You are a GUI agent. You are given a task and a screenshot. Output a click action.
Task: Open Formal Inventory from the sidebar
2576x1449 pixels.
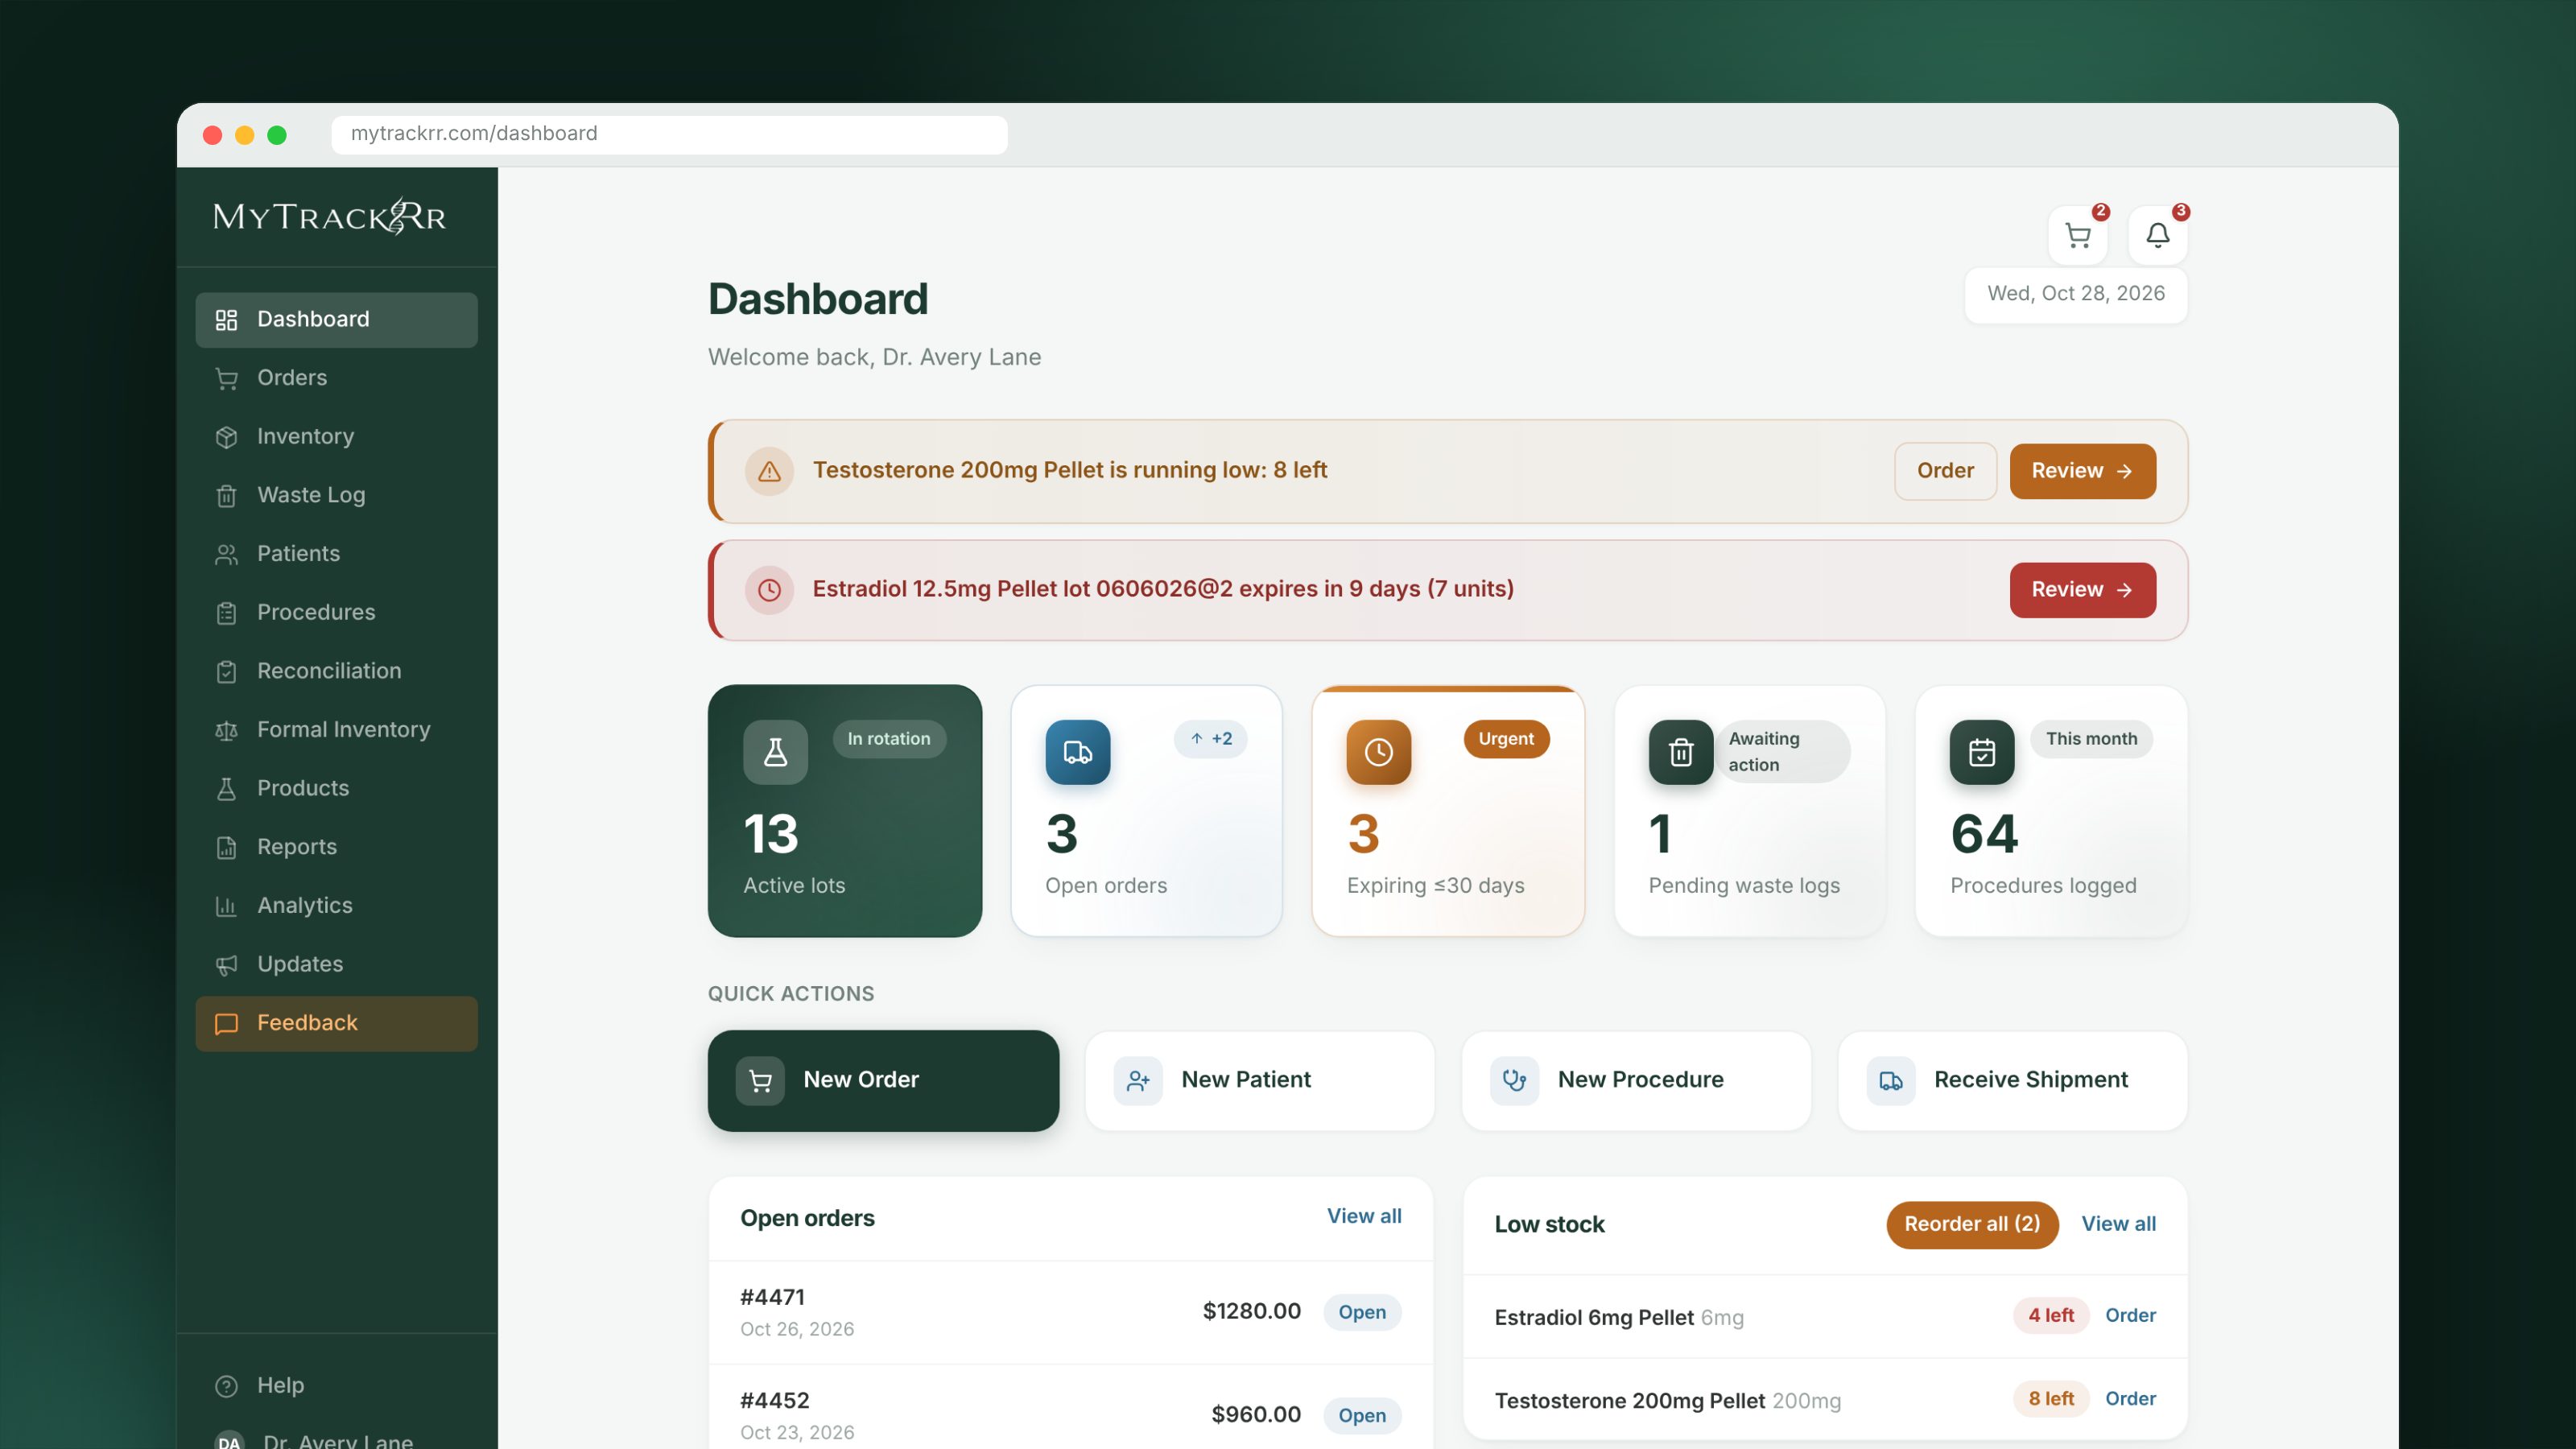(336, 730)
